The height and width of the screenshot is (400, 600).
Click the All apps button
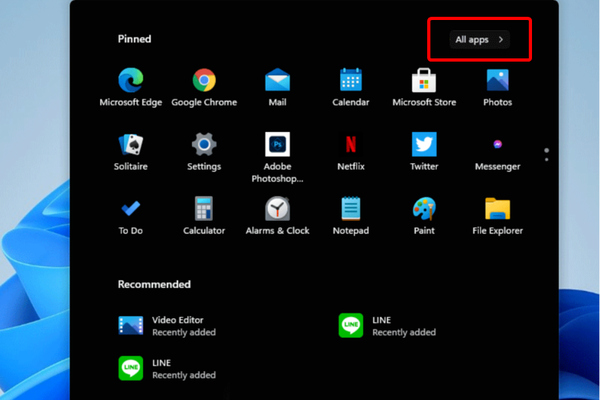479,39
